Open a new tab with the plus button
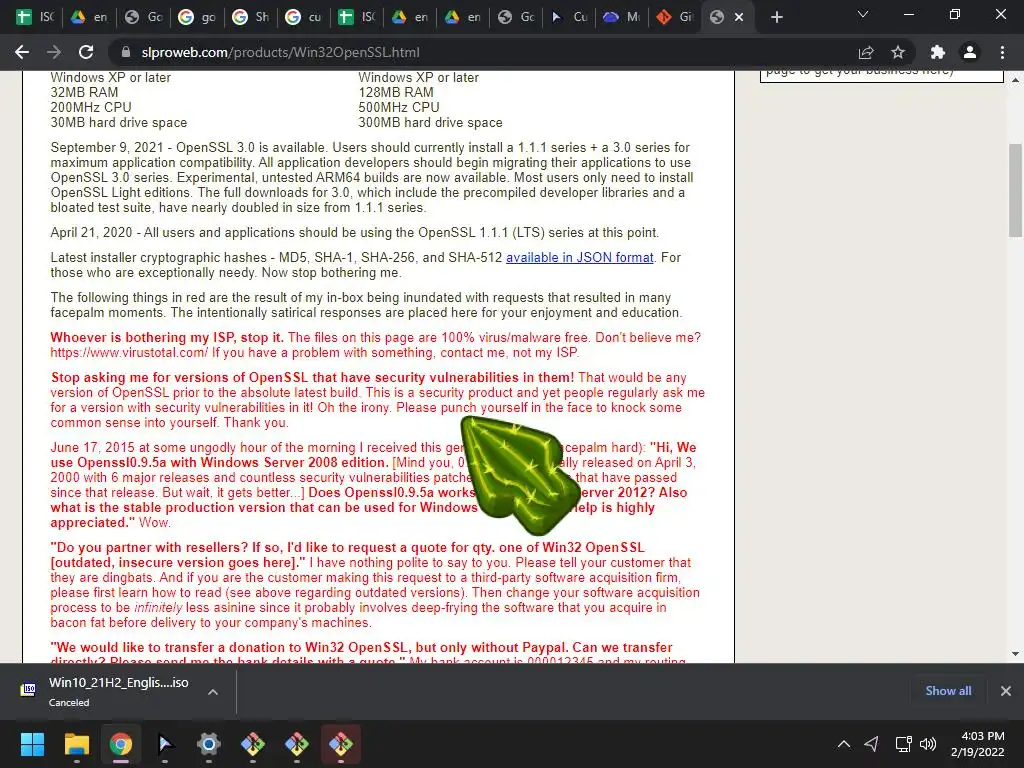Screen dimensions: 1024x768 coord(776,17)
